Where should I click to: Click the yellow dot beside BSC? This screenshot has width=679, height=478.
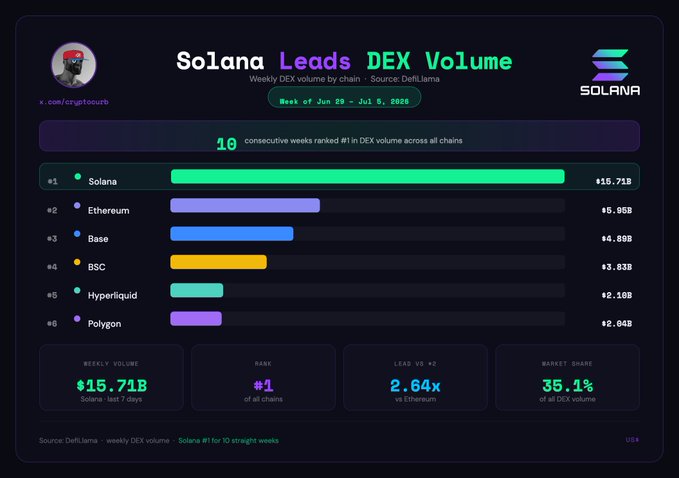tap(77, 262)
